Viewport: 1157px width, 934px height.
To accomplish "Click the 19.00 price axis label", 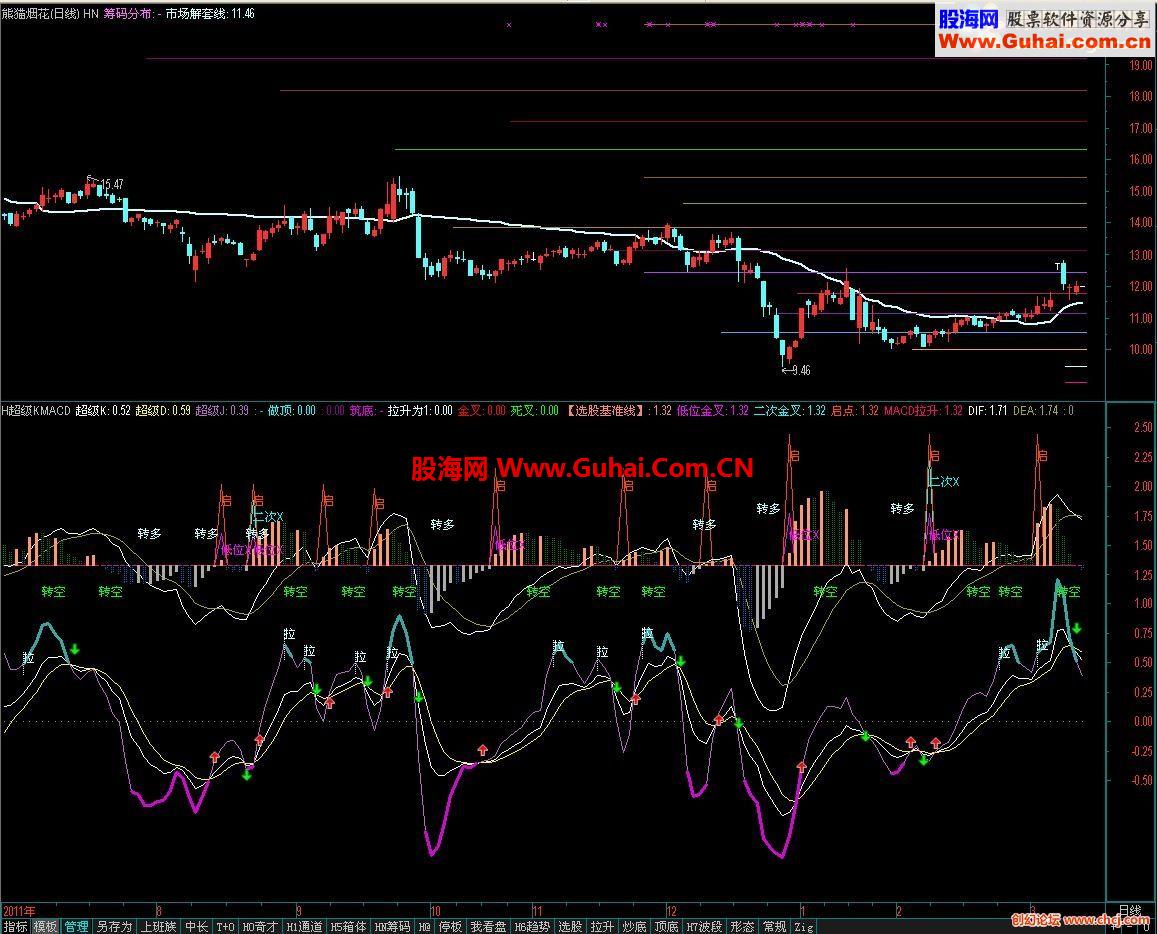I will [1140, 65].
